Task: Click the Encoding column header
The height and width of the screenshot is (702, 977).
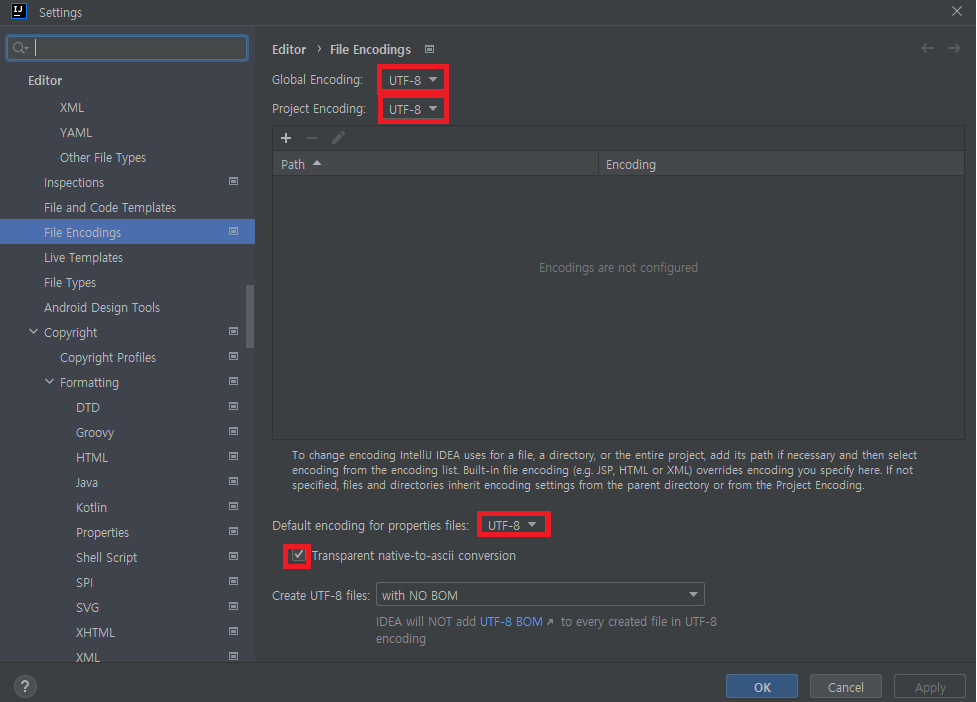Action: [x=781, y=164]
